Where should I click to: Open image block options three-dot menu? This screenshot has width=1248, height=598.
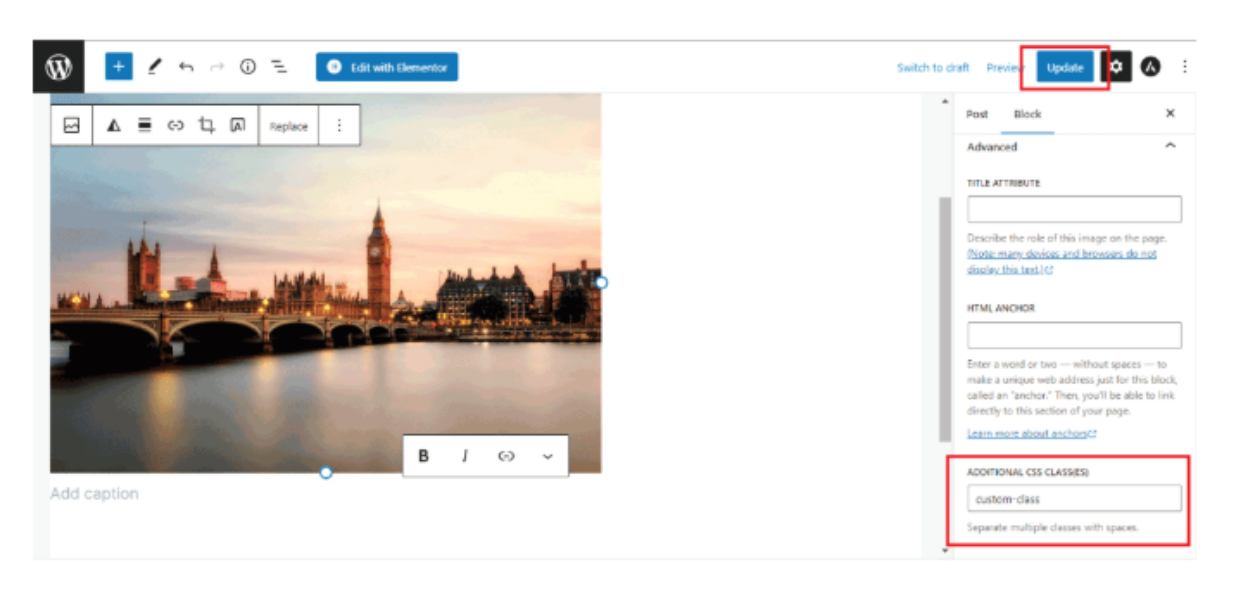point(339,126)
